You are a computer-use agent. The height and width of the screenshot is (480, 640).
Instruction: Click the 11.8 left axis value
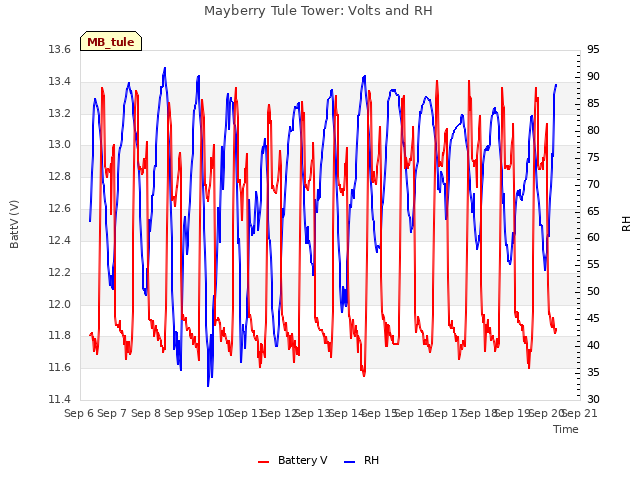pos(60,336)
